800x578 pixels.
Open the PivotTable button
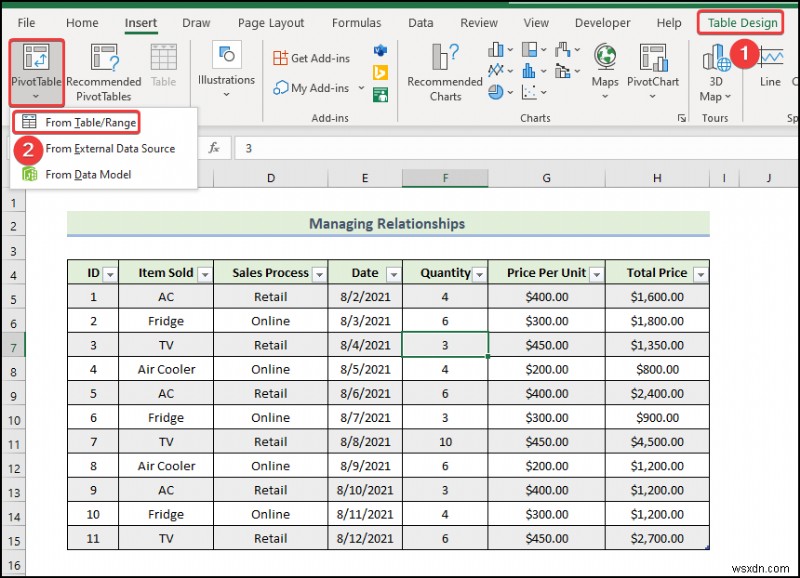click(36, 72)
